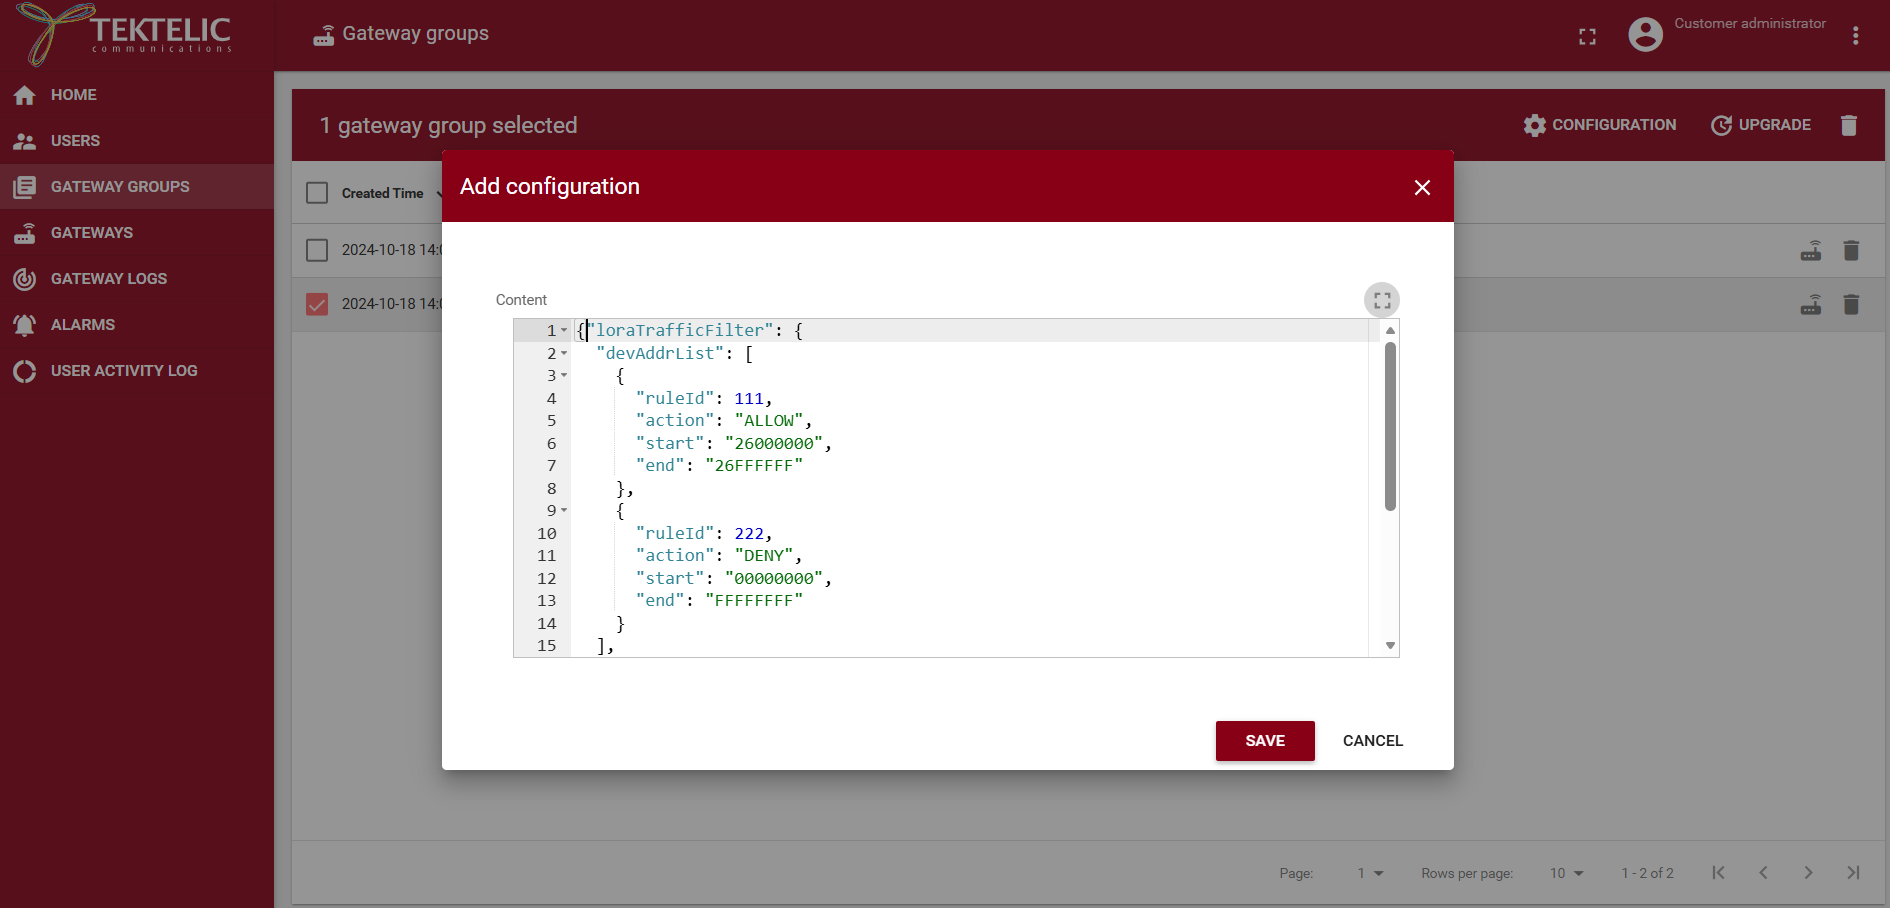Image resolution: width=1890 pixels, height=908 pixels.
Task: Cancel the Add configuration dialog
Action: coord(1373,741)
